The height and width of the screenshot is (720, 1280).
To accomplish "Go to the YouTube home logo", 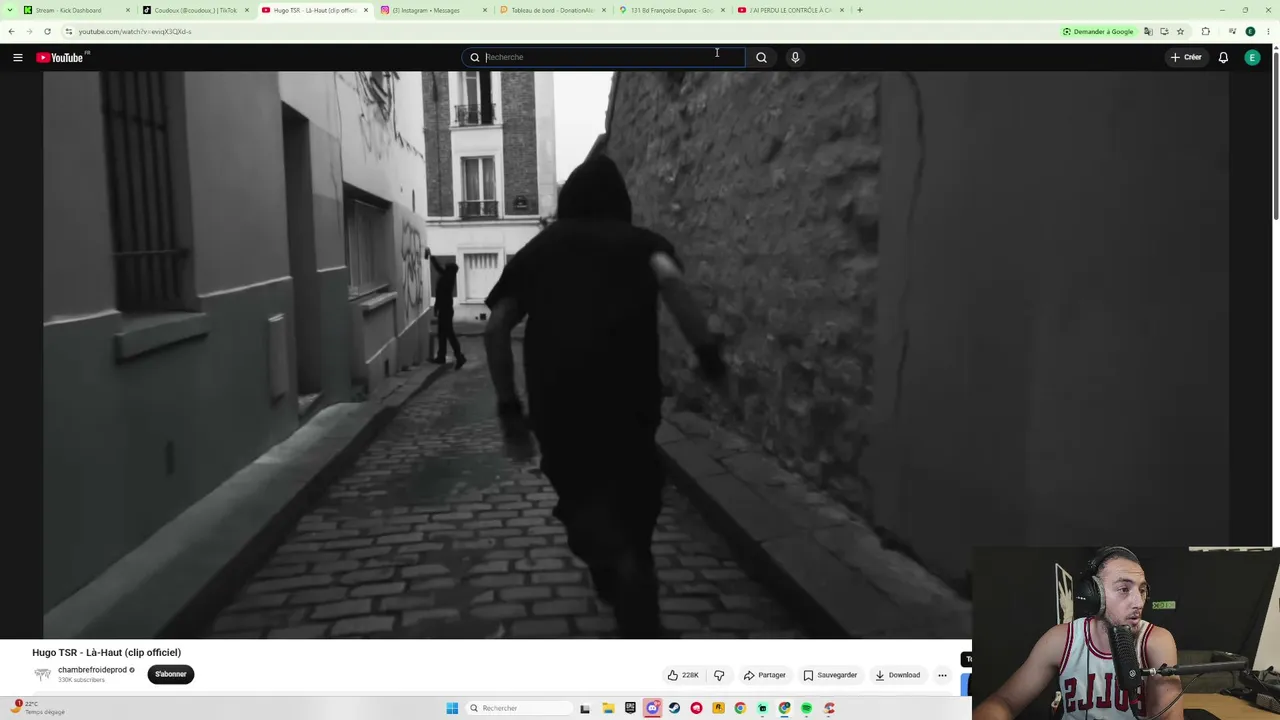I will click(x=62, y=57).
